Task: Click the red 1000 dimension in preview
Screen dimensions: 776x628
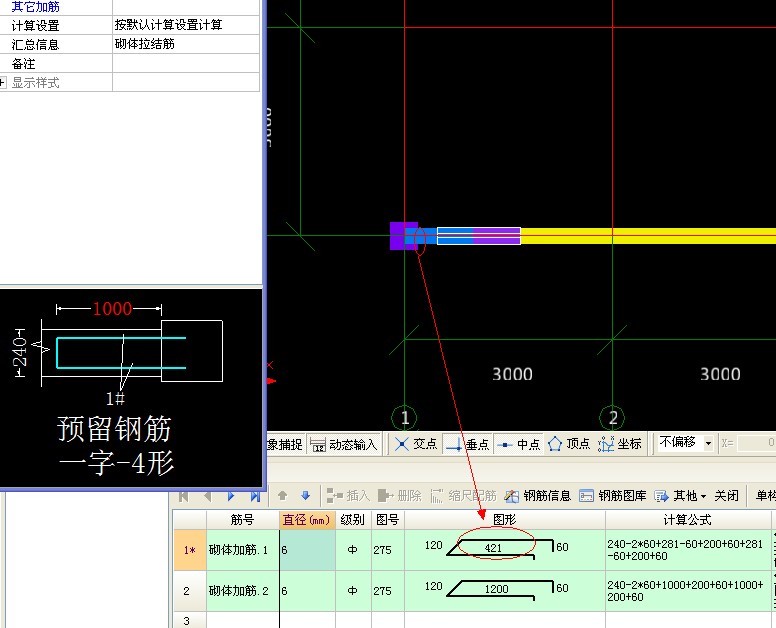Action: click(x=112, y=309)
